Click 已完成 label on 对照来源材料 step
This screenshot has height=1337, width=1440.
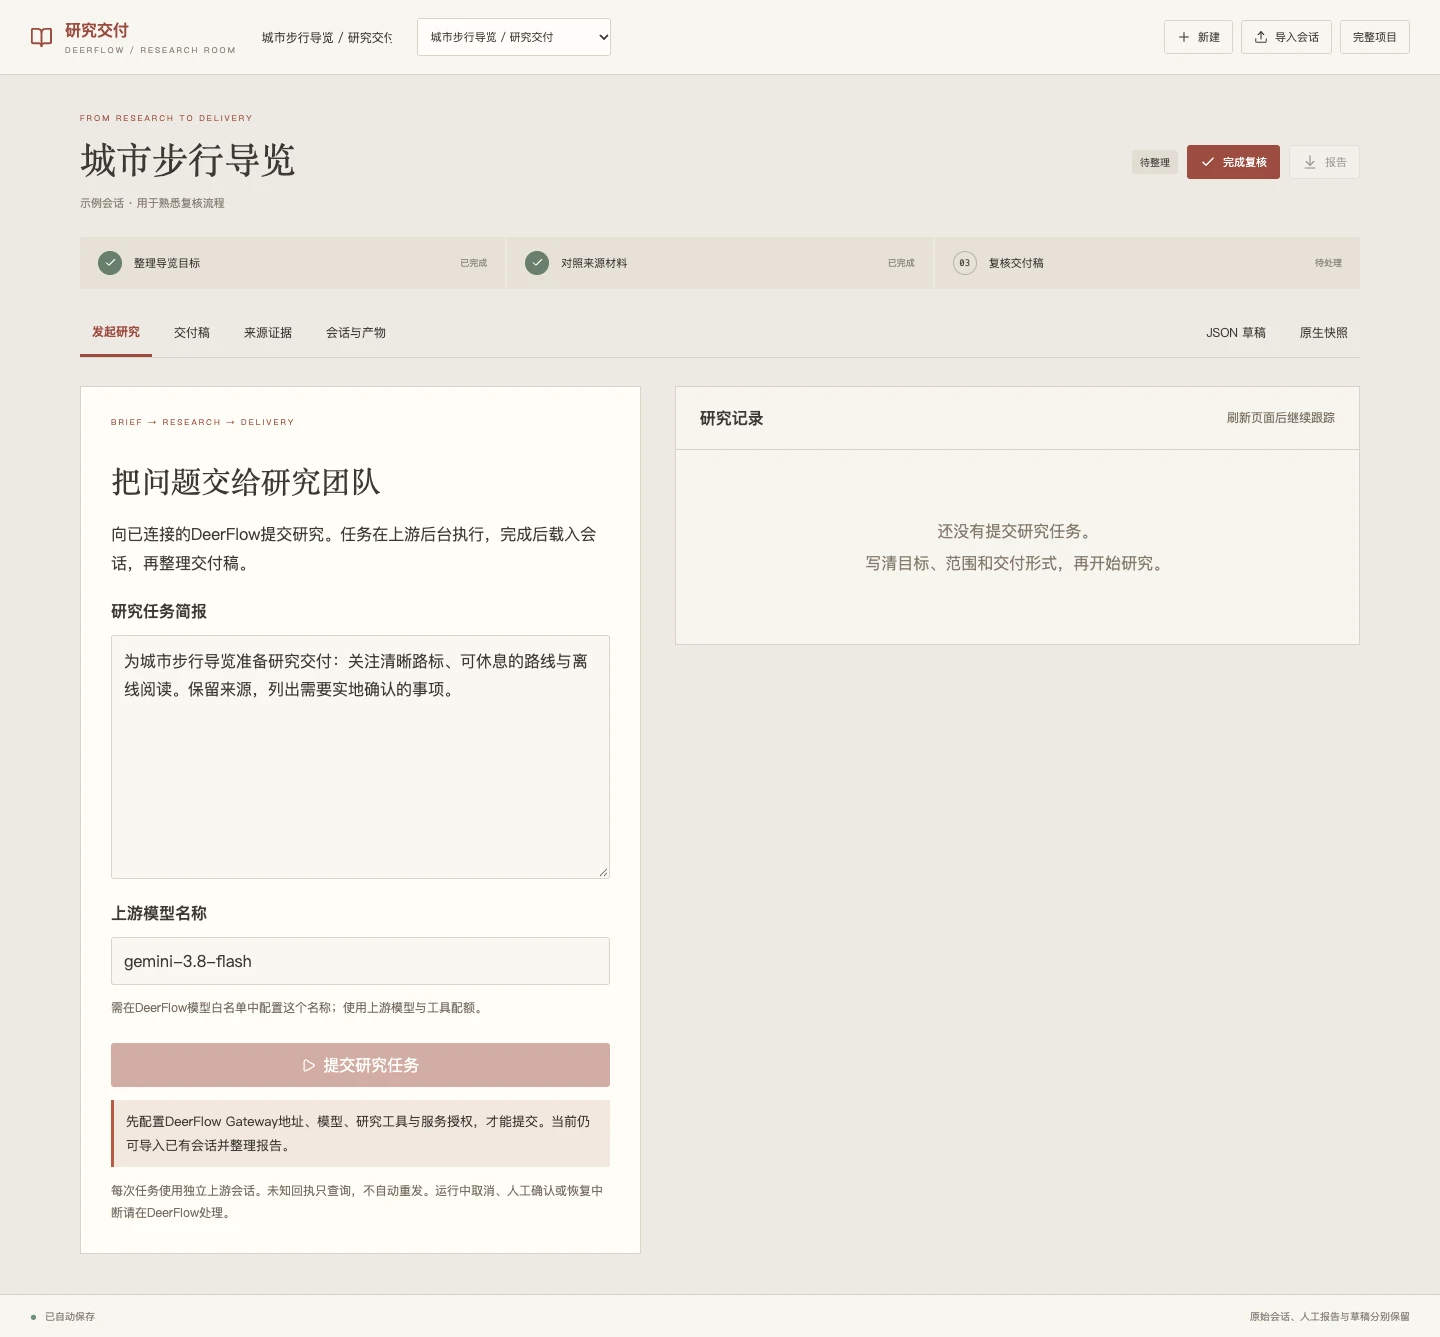tap(901, 263)
